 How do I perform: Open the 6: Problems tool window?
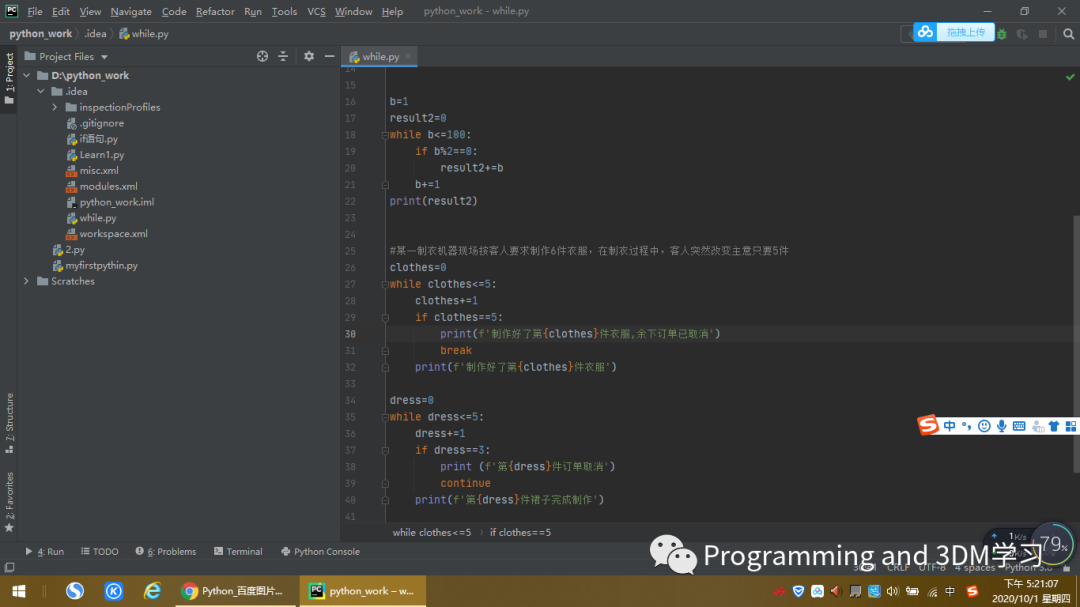[166, 551]
